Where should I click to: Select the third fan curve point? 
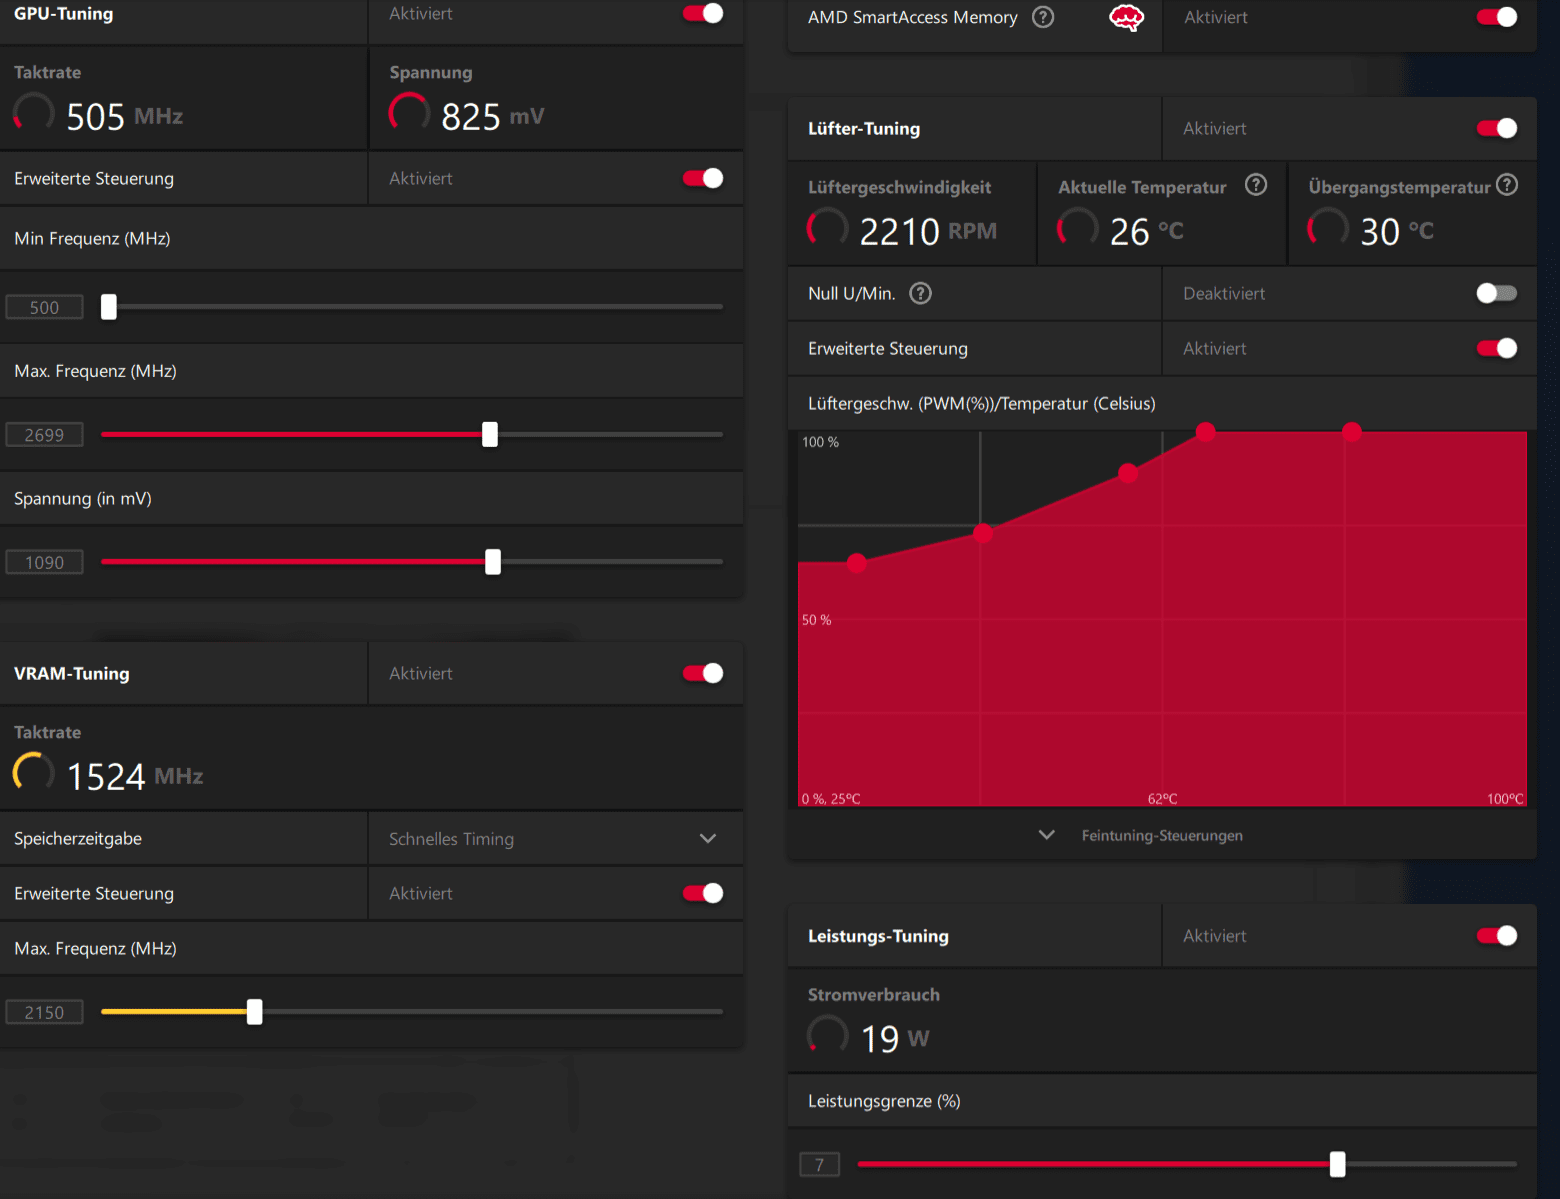pyautogui.click(x=1128, y=473)
